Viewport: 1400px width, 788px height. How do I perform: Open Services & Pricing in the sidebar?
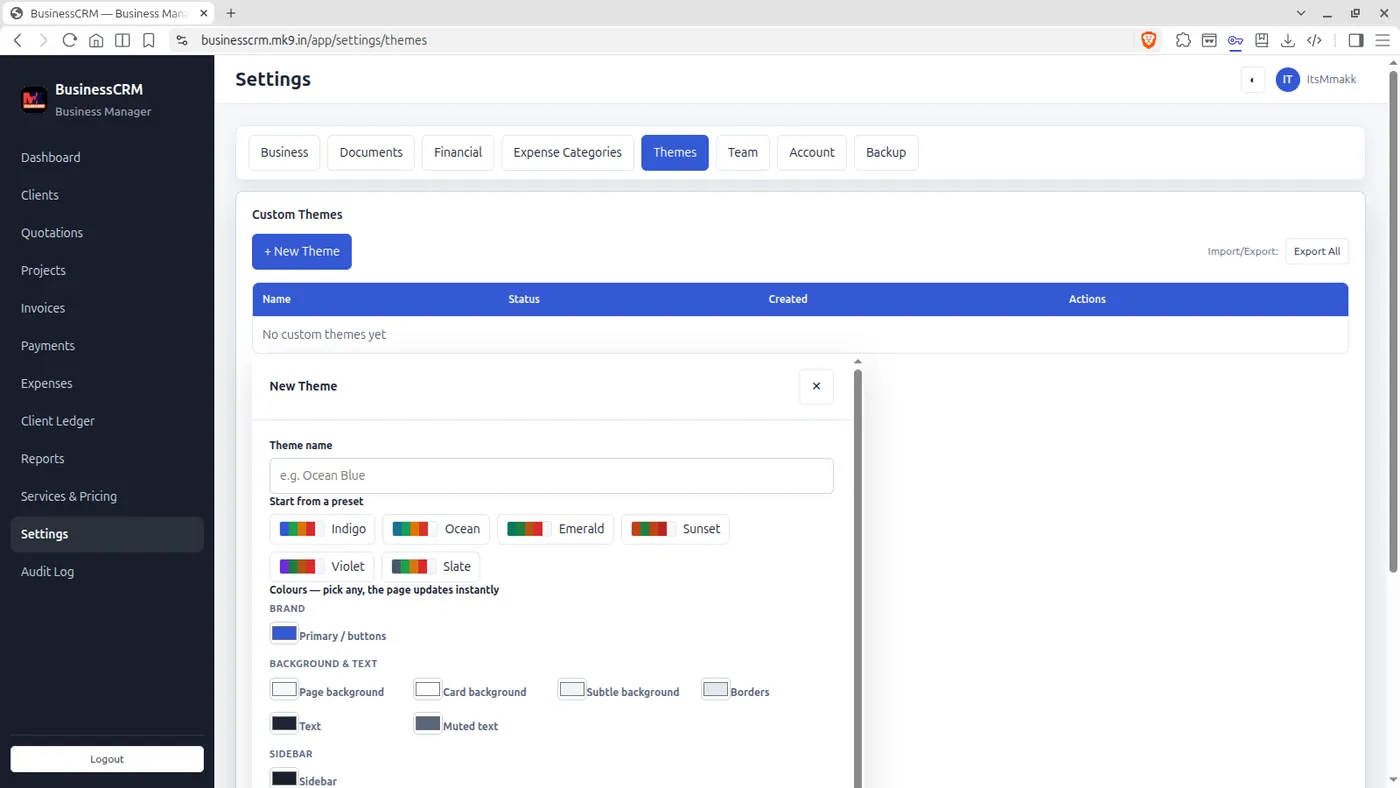click(x=107, y=496)
